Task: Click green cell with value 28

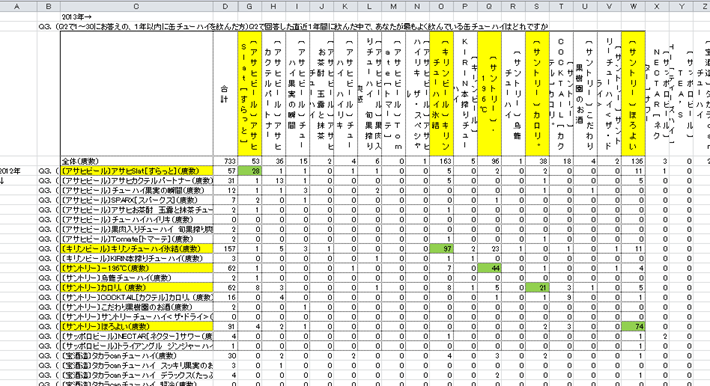Action: 249,171
